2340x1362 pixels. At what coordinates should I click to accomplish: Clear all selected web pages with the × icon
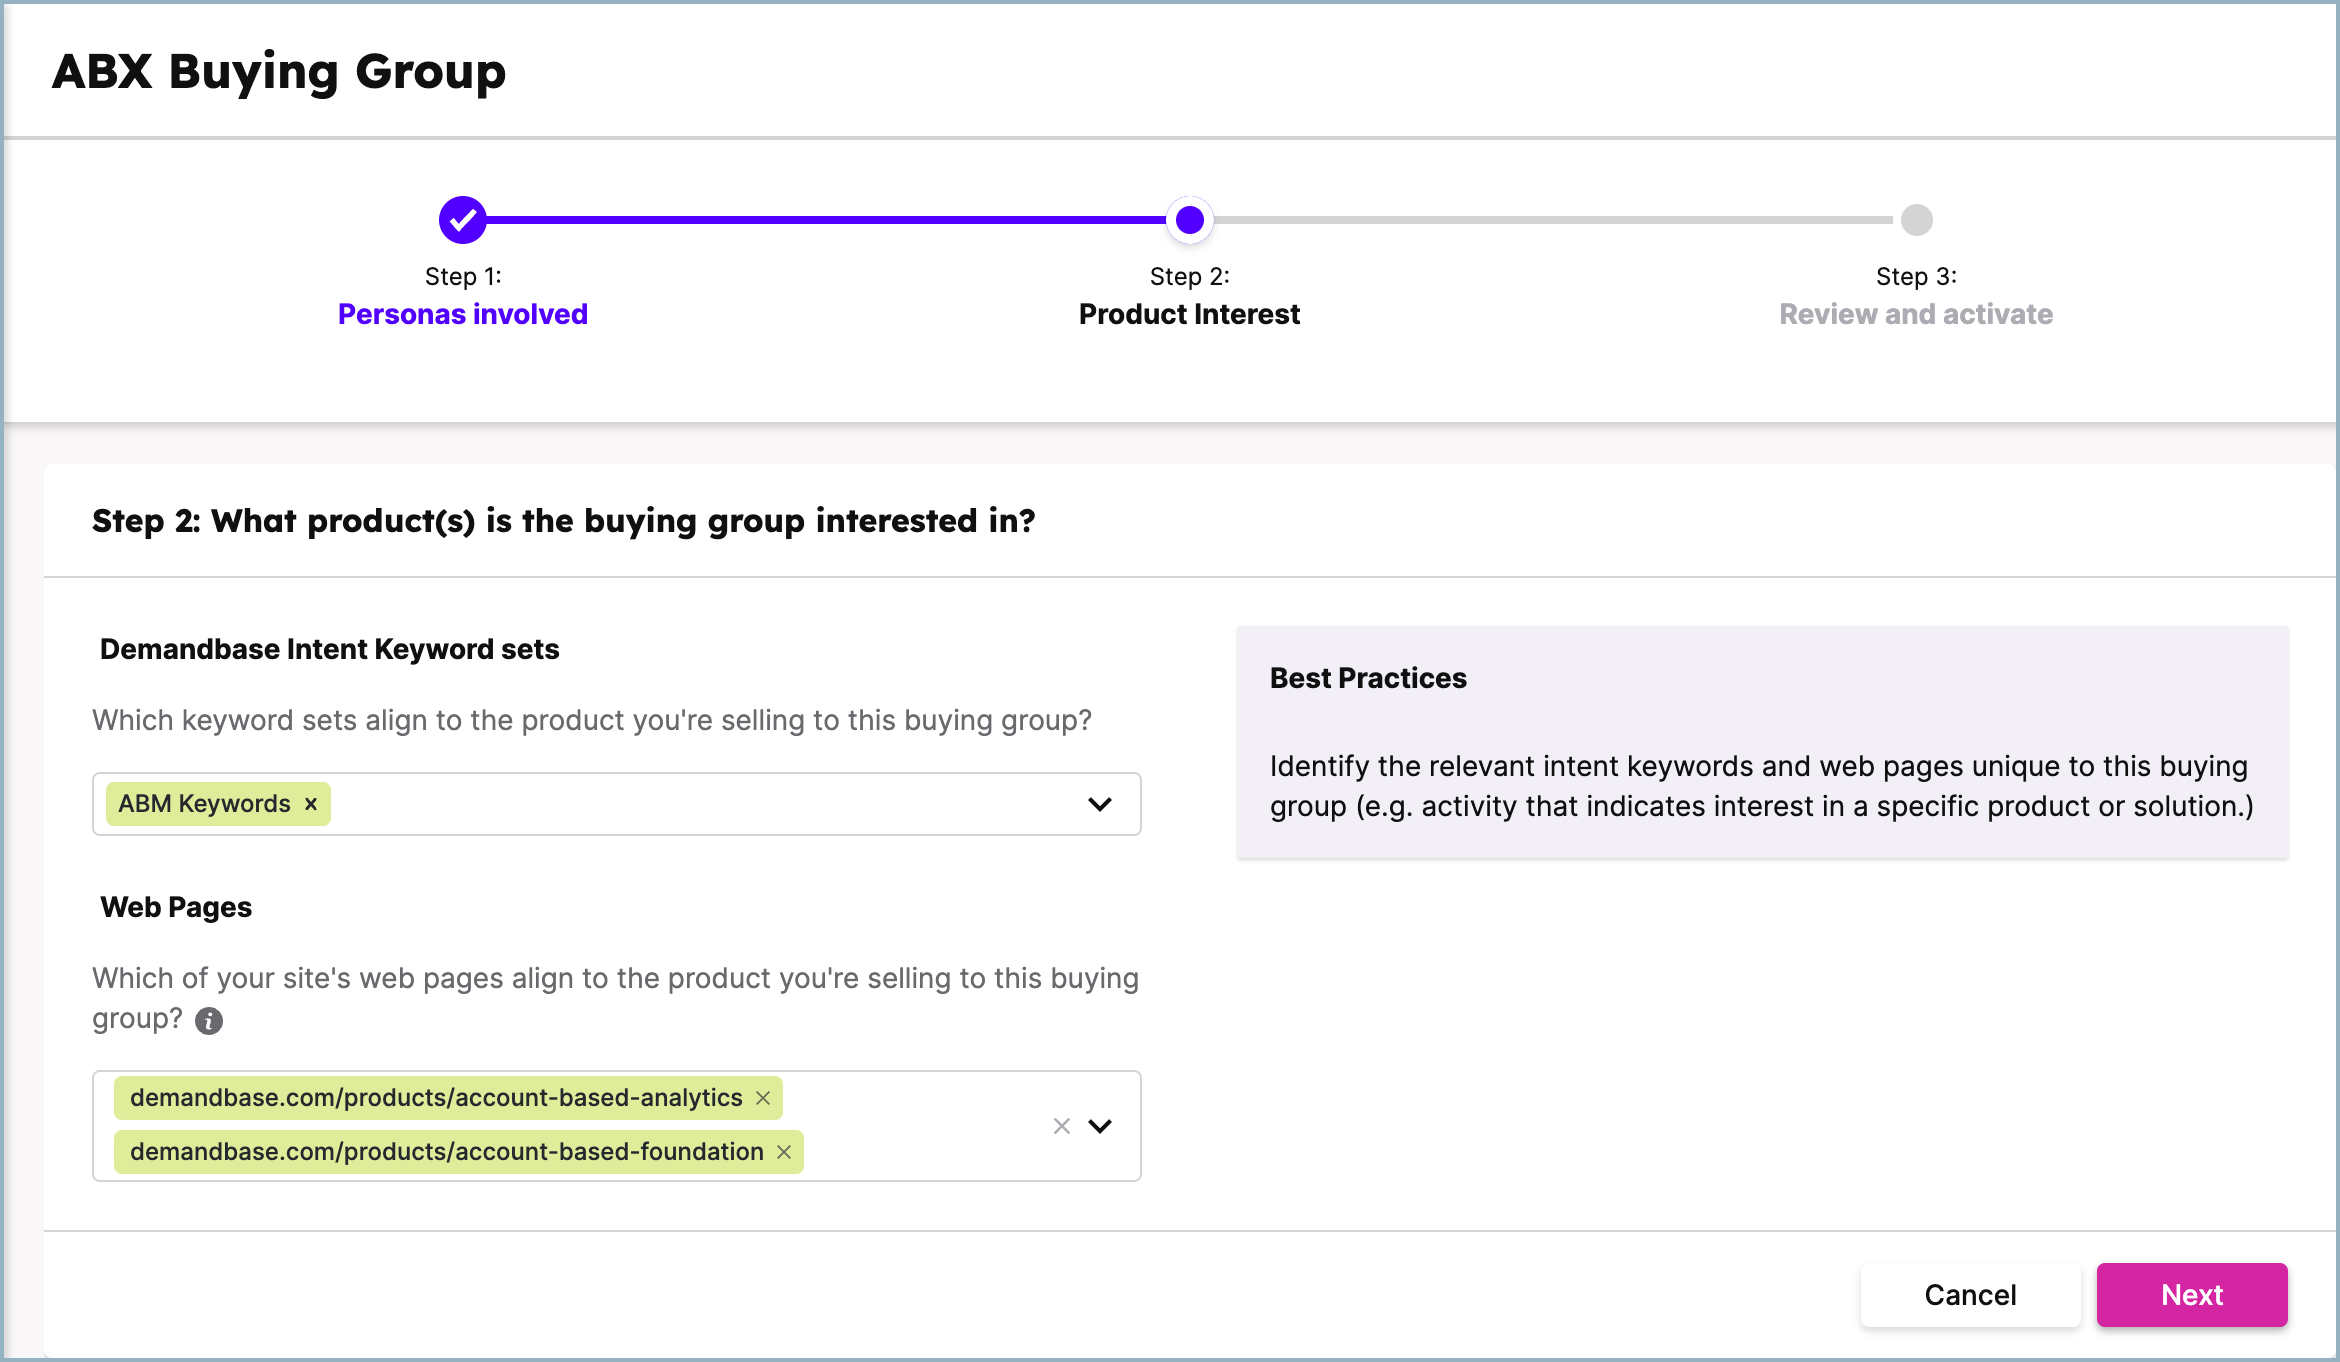pos(1061,1126)
